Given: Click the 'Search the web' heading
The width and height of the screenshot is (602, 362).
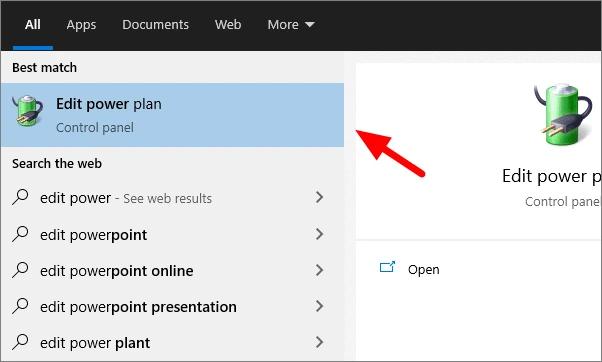Looking at the screenshot, I should coord(57,164).
